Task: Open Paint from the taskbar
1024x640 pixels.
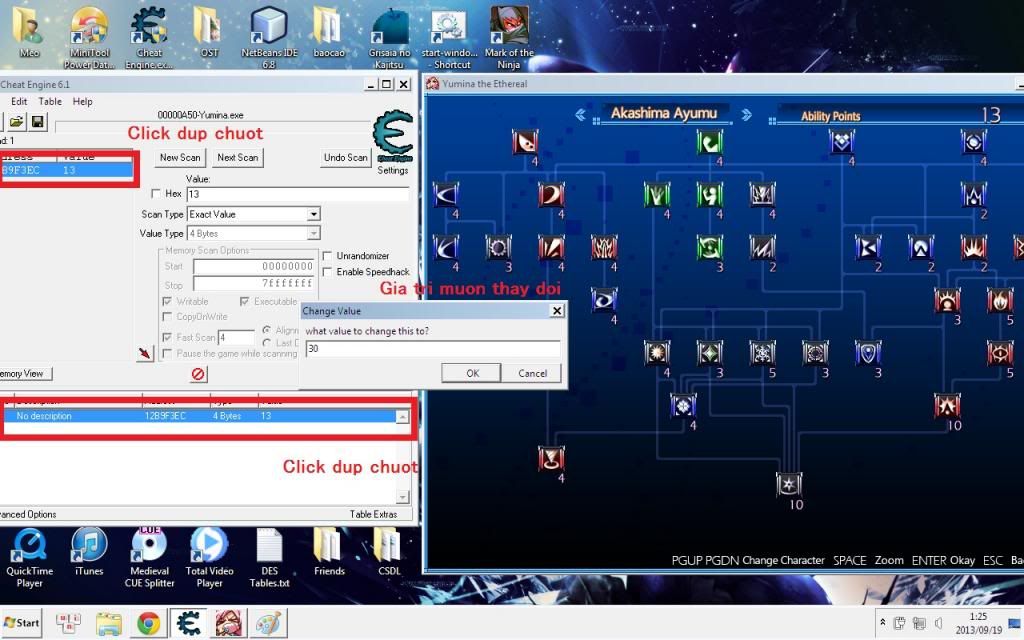Action: pyautogui.click(x=268, y=624)
